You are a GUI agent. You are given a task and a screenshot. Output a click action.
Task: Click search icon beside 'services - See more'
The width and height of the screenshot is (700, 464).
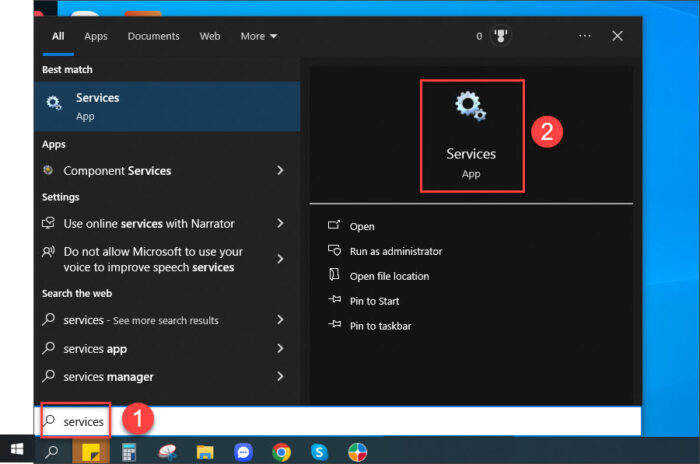tap(49, 319)
